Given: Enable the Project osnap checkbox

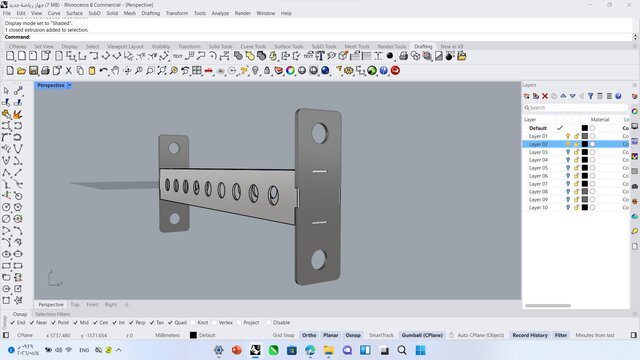Looking at the screenshot, I should point(239,322).
